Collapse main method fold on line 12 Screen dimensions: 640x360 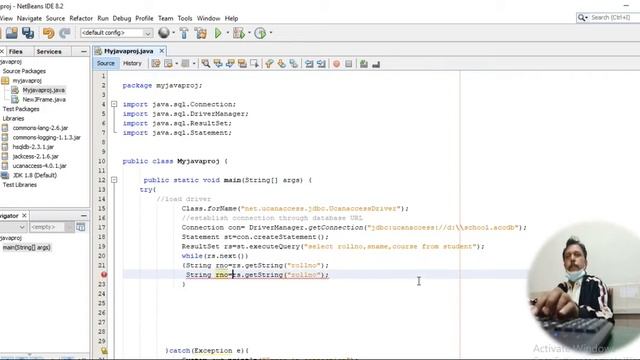114,180
